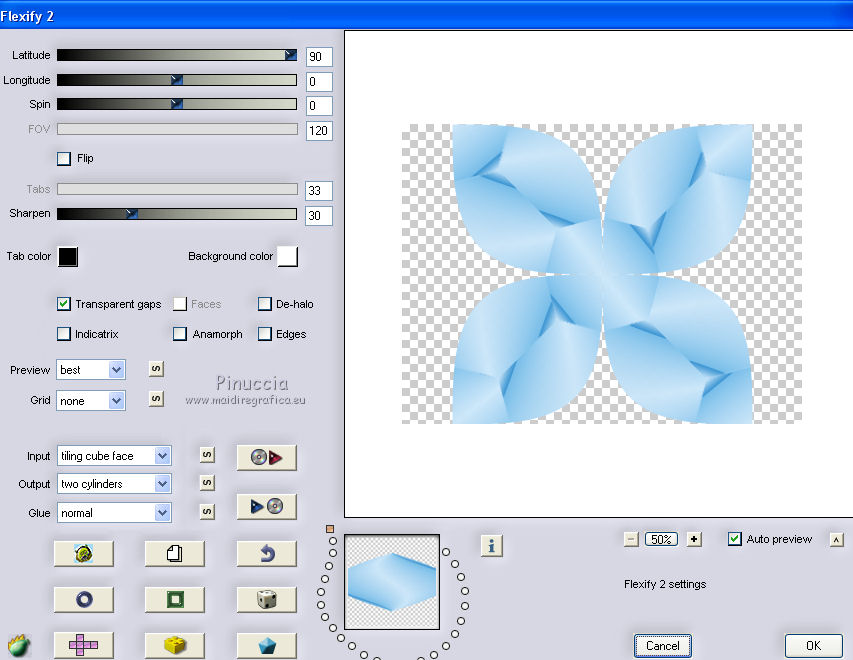Click the Cancel button
The height and width of the screenshot is (660, 853).
coord(663,646)
